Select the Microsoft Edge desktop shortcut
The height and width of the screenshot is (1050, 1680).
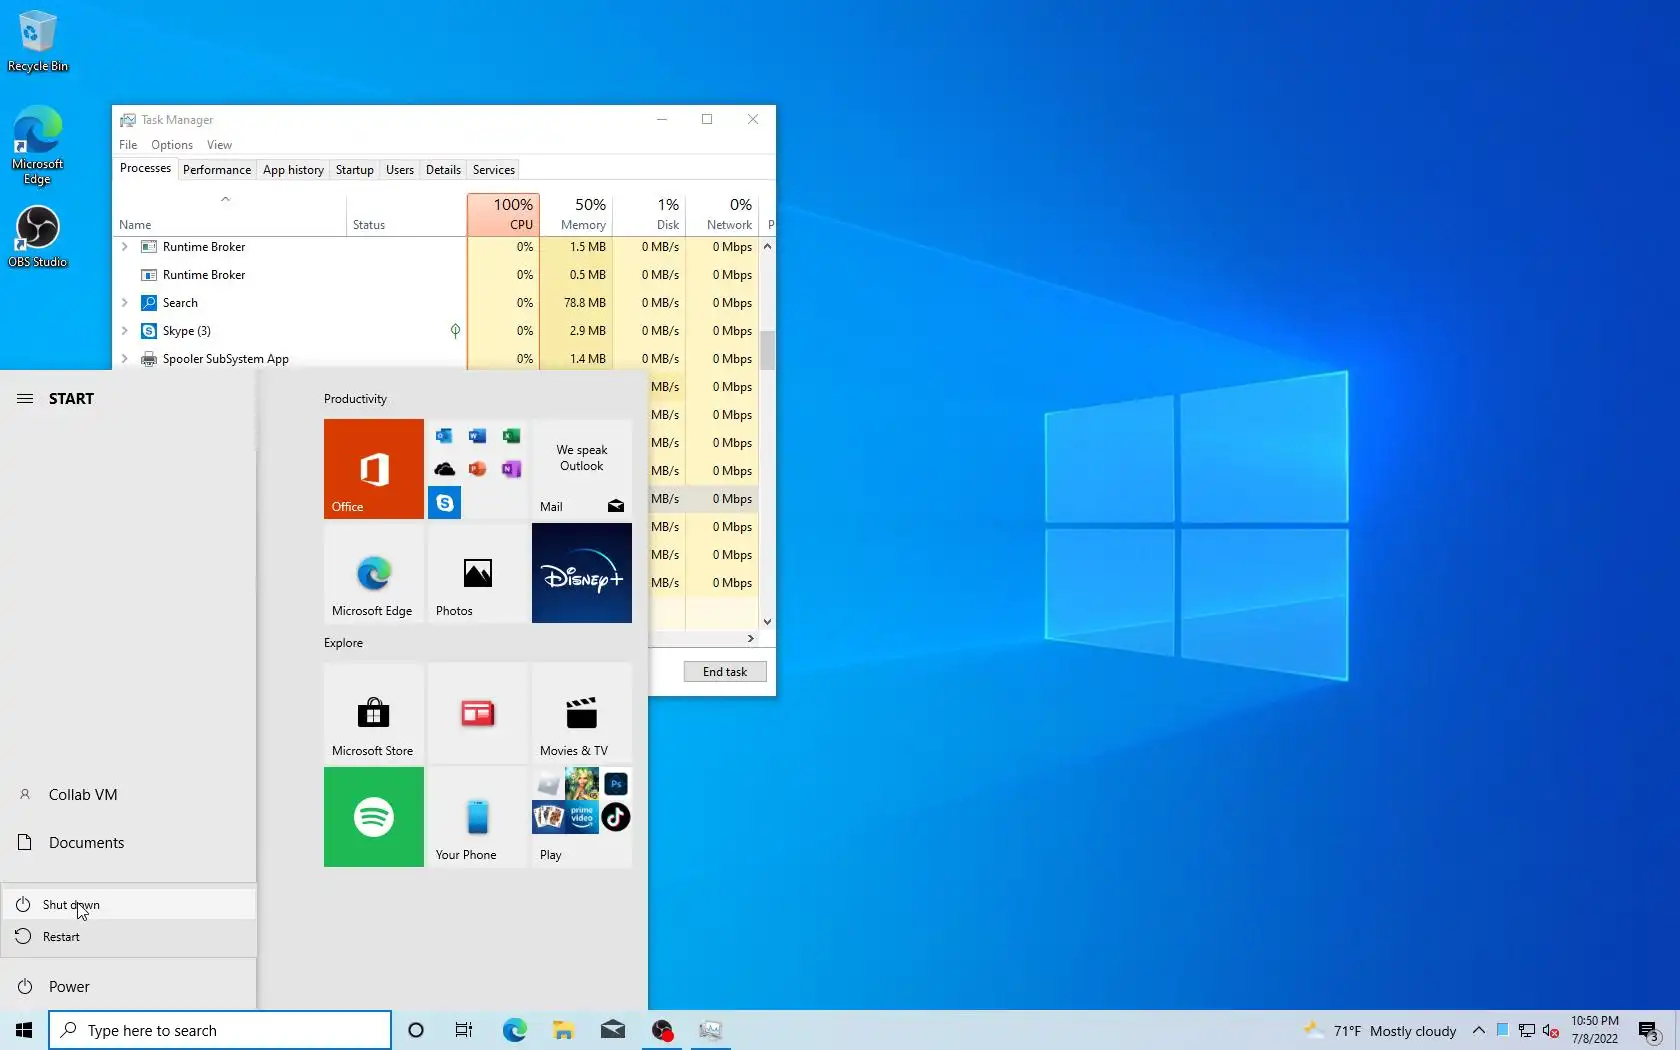click(x=38, y=146)
